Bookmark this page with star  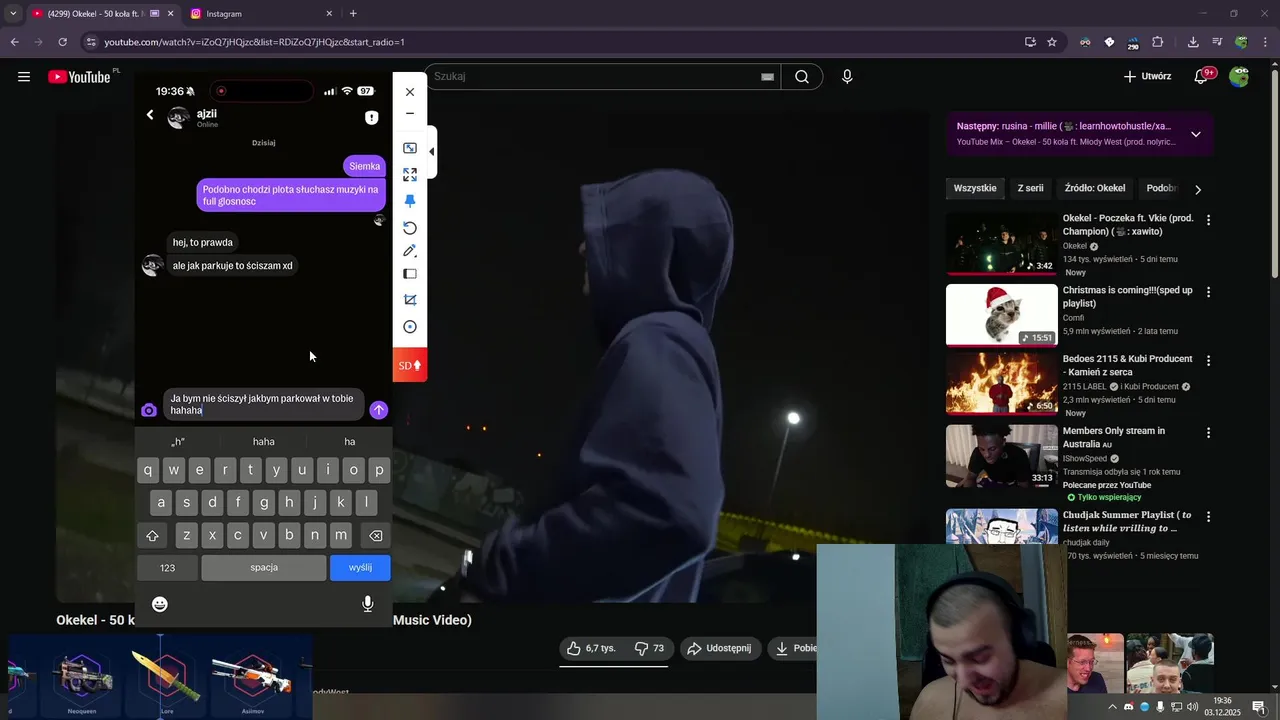[1052, 42]
